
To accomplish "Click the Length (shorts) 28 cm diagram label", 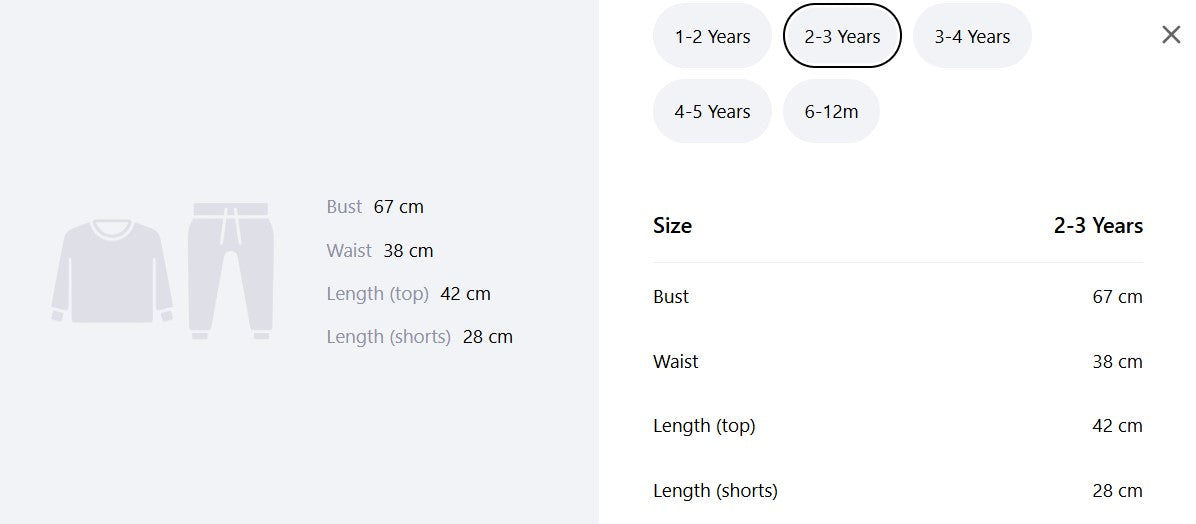I will click(x=420, y=336).
